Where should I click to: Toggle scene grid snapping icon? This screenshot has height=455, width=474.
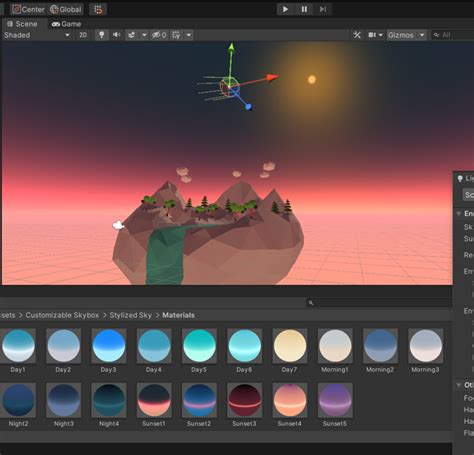click(x=176, y=35)
